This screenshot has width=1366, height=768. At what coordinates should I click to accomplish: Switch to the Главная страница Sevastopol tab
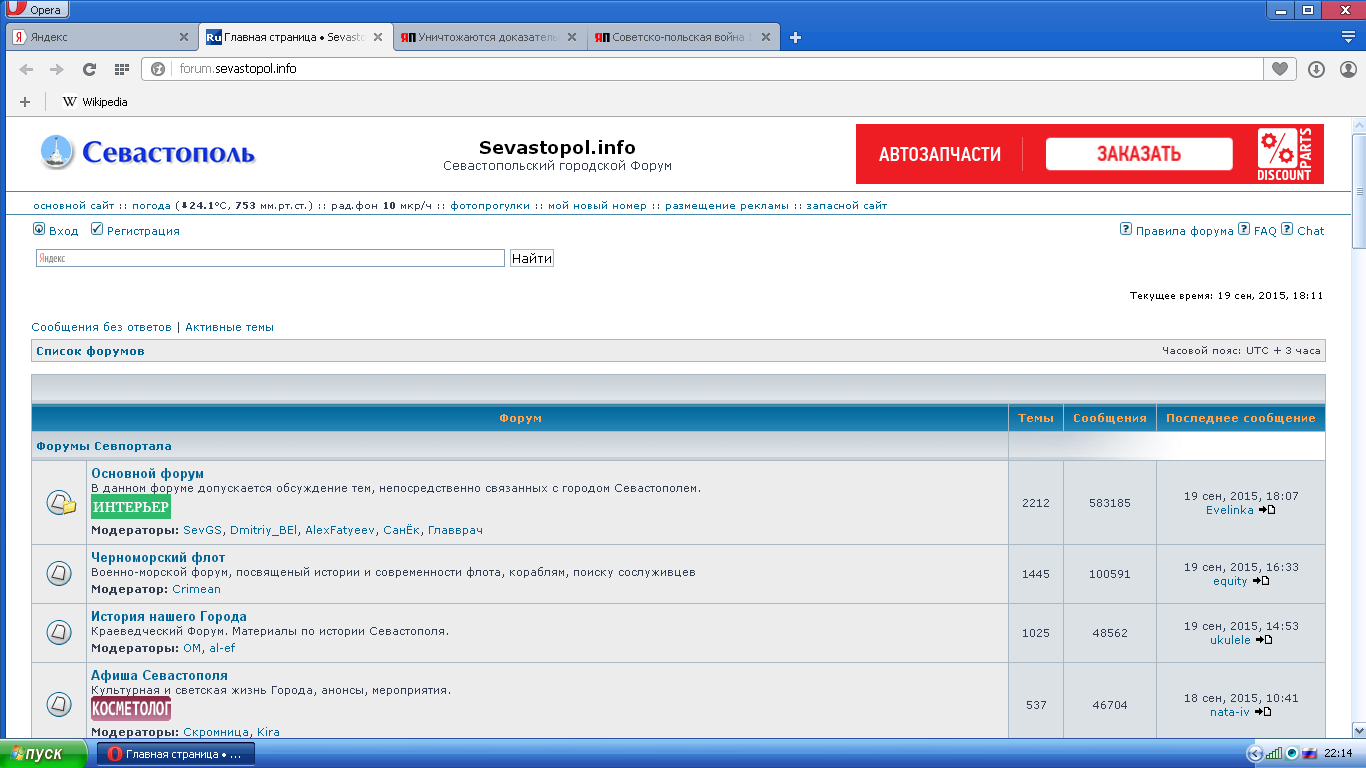(x=294, y=37)
